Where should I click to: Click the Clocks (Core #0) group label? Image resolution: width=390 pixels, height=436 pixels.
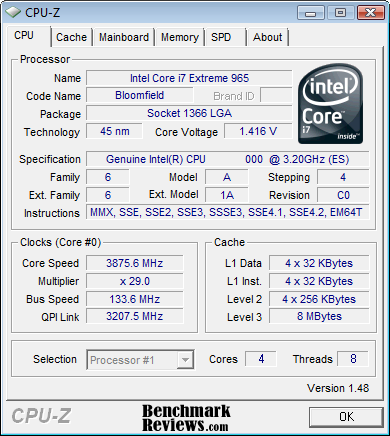(x=60, y=242)
